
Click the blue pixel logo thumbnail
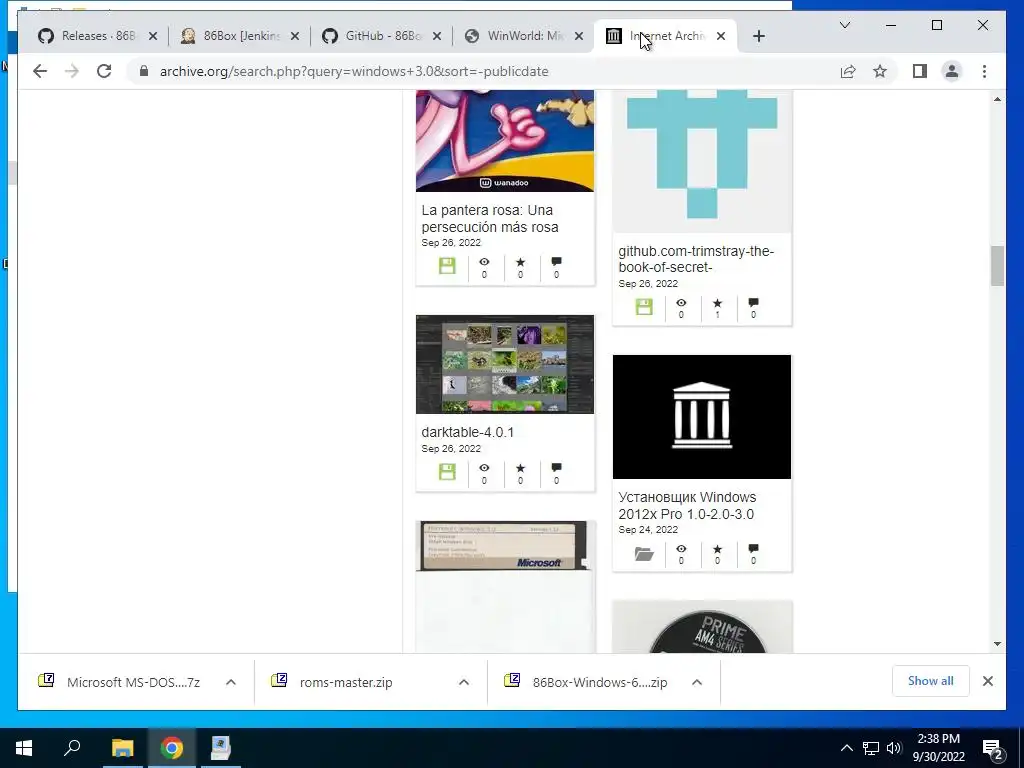coord(702,161)
